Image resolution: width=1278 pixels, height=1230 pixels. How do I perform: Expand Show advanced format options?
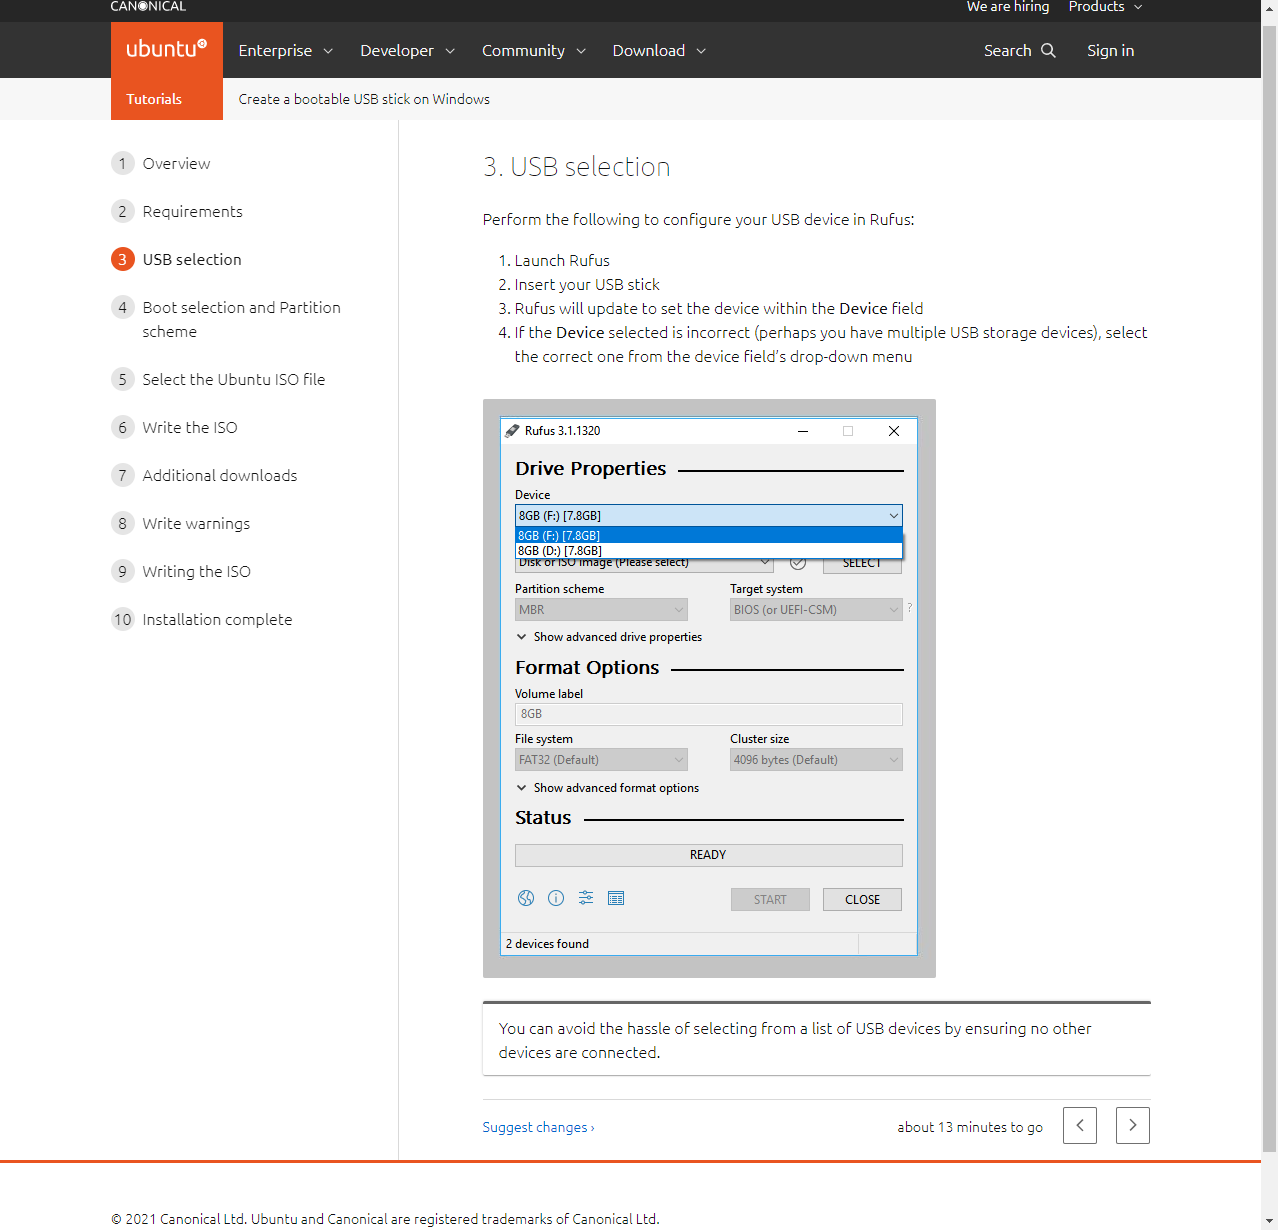point(608,788)
